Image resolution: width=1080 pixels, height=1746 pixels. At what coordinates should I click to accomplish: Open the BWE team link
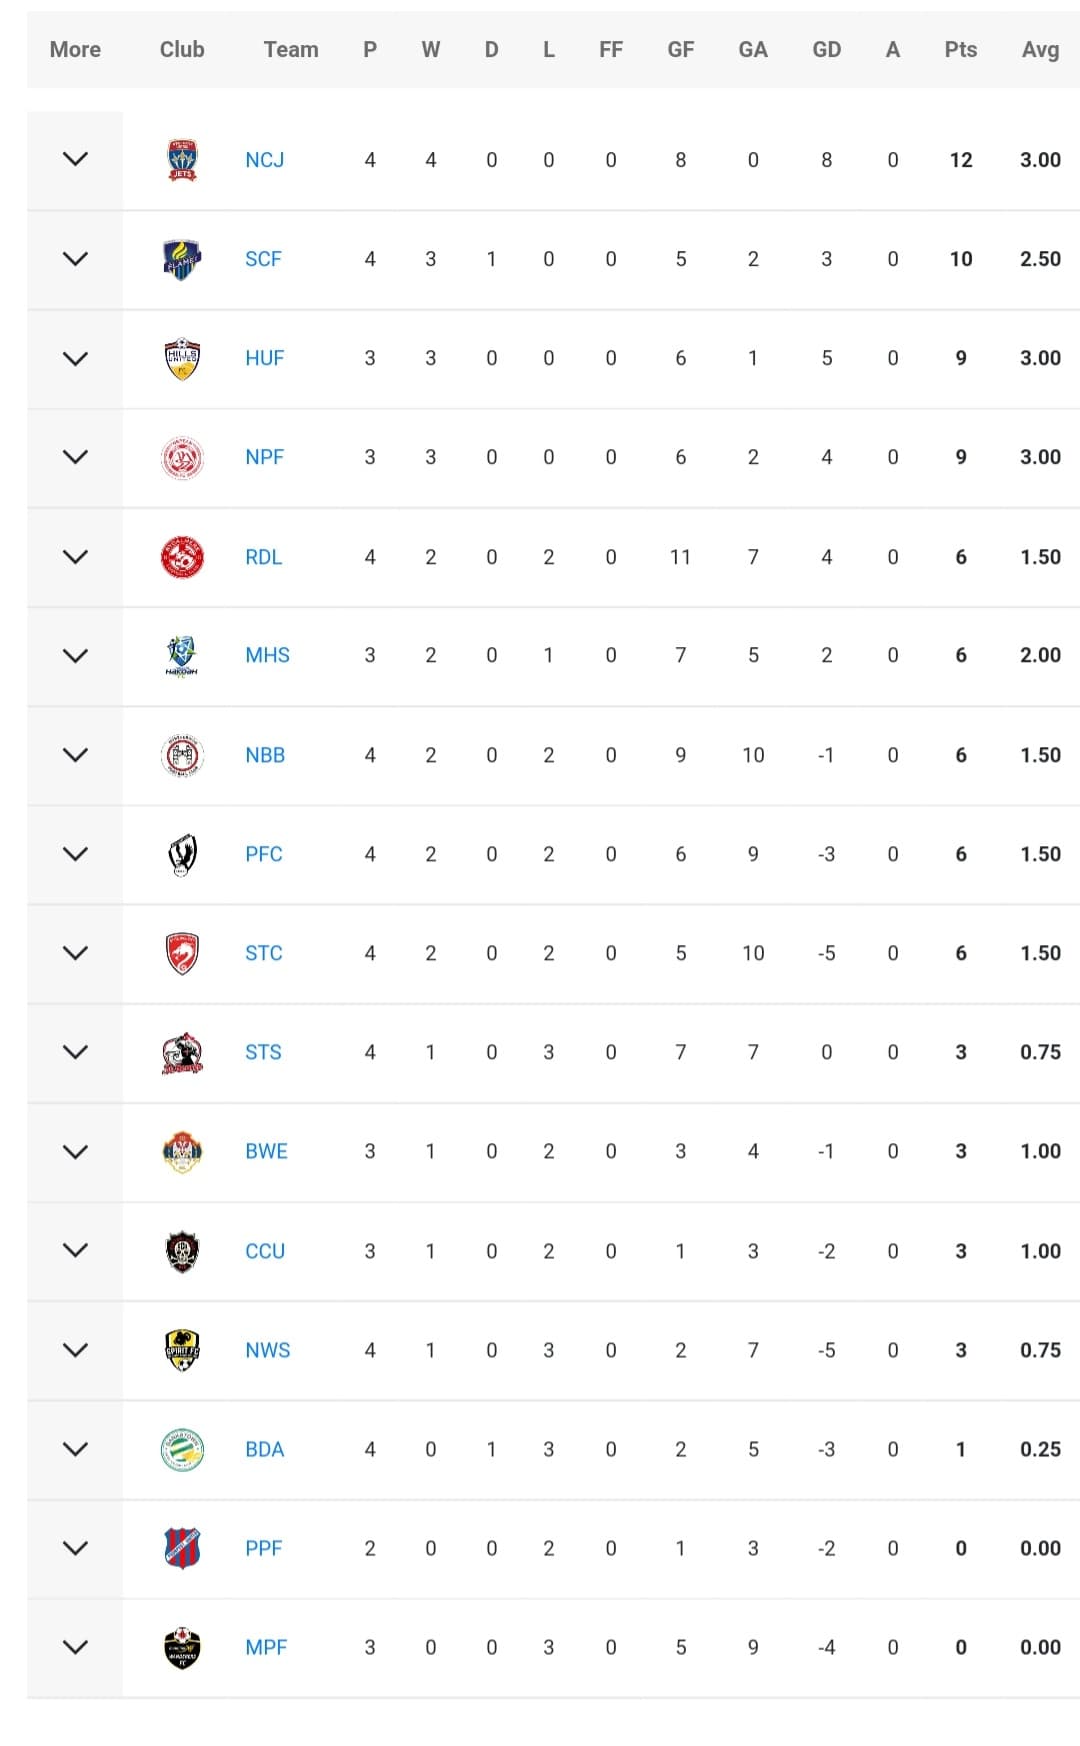point(266,1151)
